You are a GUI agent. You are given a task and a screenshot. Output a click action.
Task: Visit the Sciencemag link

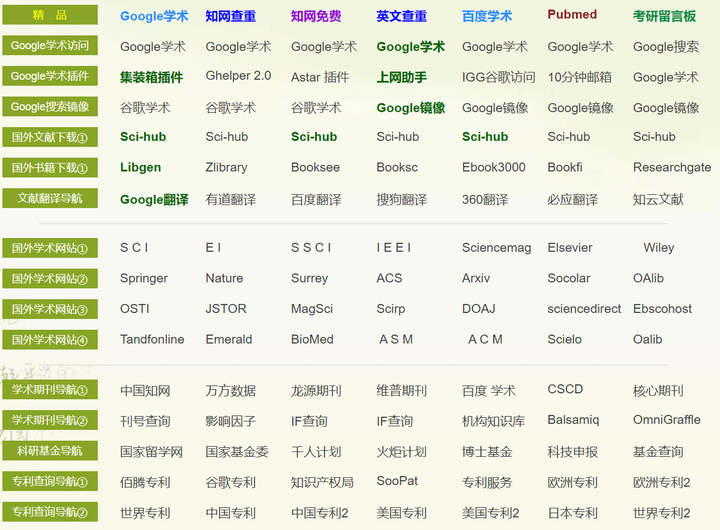click(x=496, y=248)
